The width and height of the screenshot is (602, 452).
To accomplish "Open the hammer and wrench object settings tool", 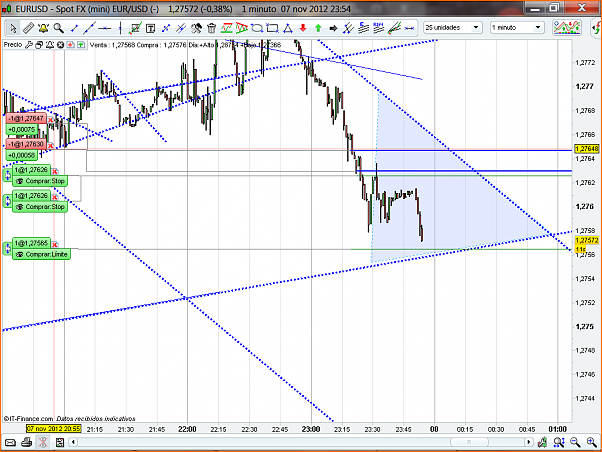I will pyautogui.click(x=196, y=28).
